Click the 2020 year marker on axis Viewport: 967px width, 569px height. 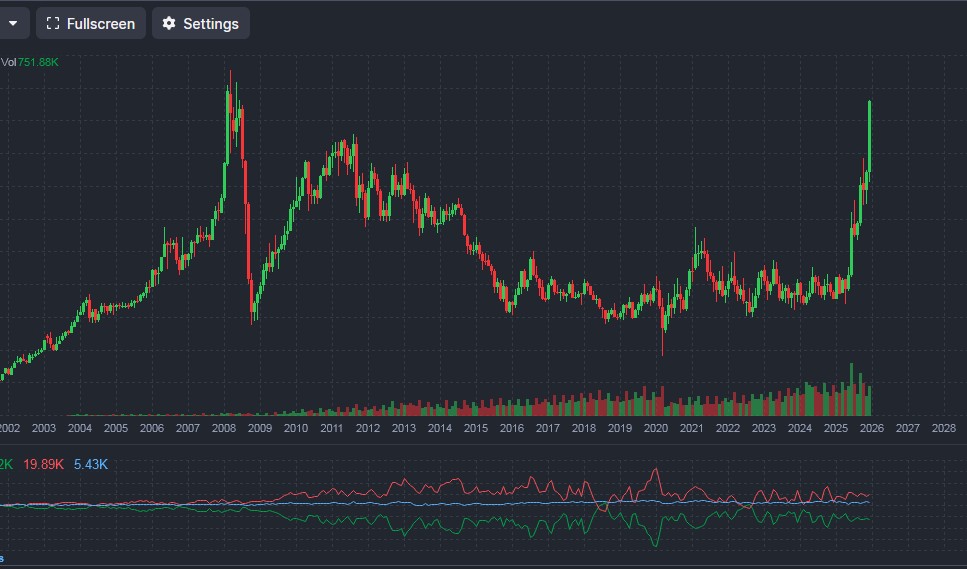655,428
